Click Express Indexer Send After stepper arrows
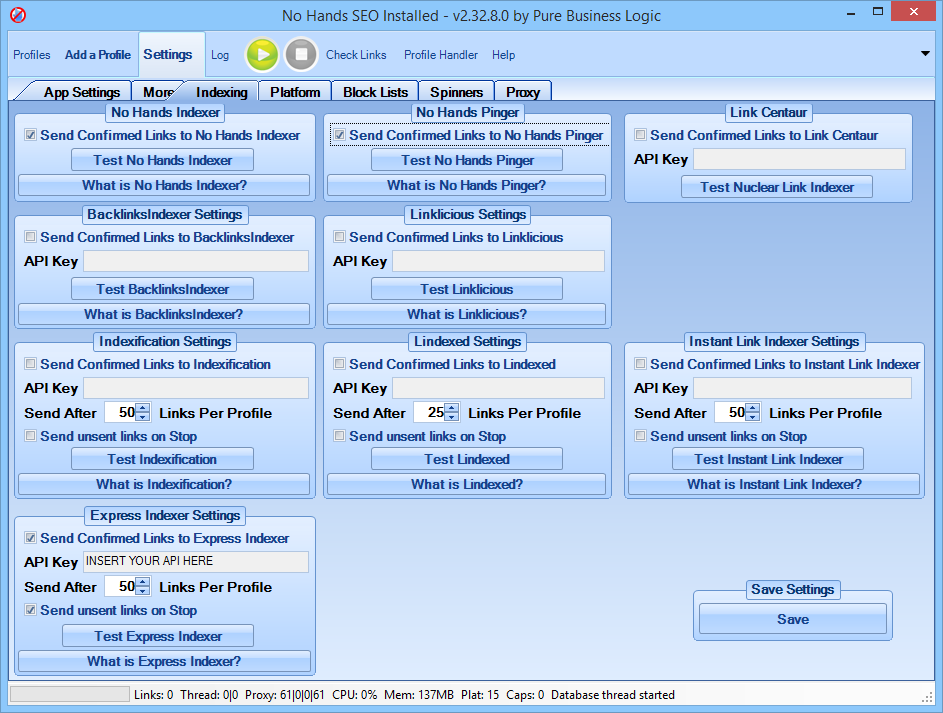The width and height of the screenshot is (943, 713). click(x=143, y=586)
